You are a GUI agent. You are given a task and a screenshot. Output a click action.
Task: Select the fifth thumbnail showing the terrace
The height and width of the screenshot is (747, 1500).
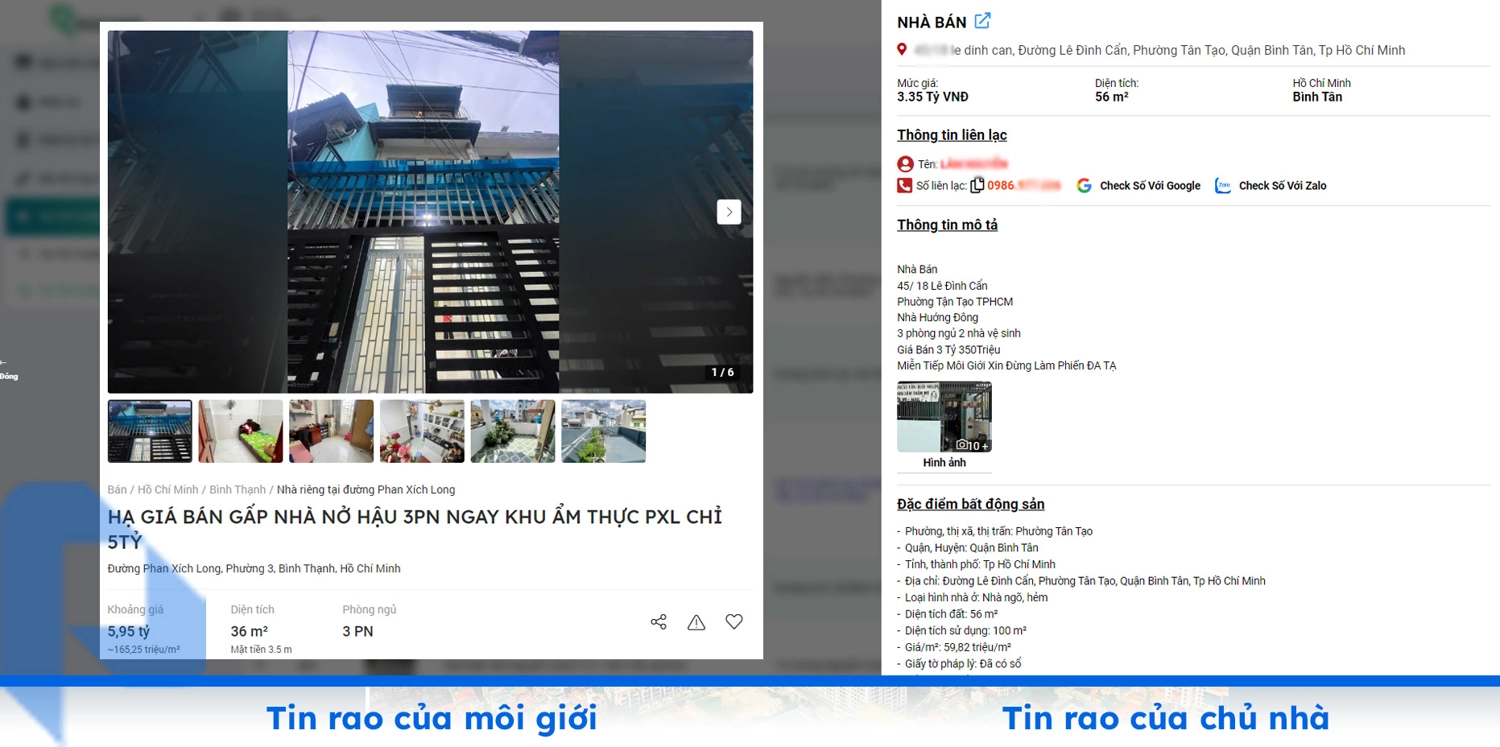click(513, 431)
